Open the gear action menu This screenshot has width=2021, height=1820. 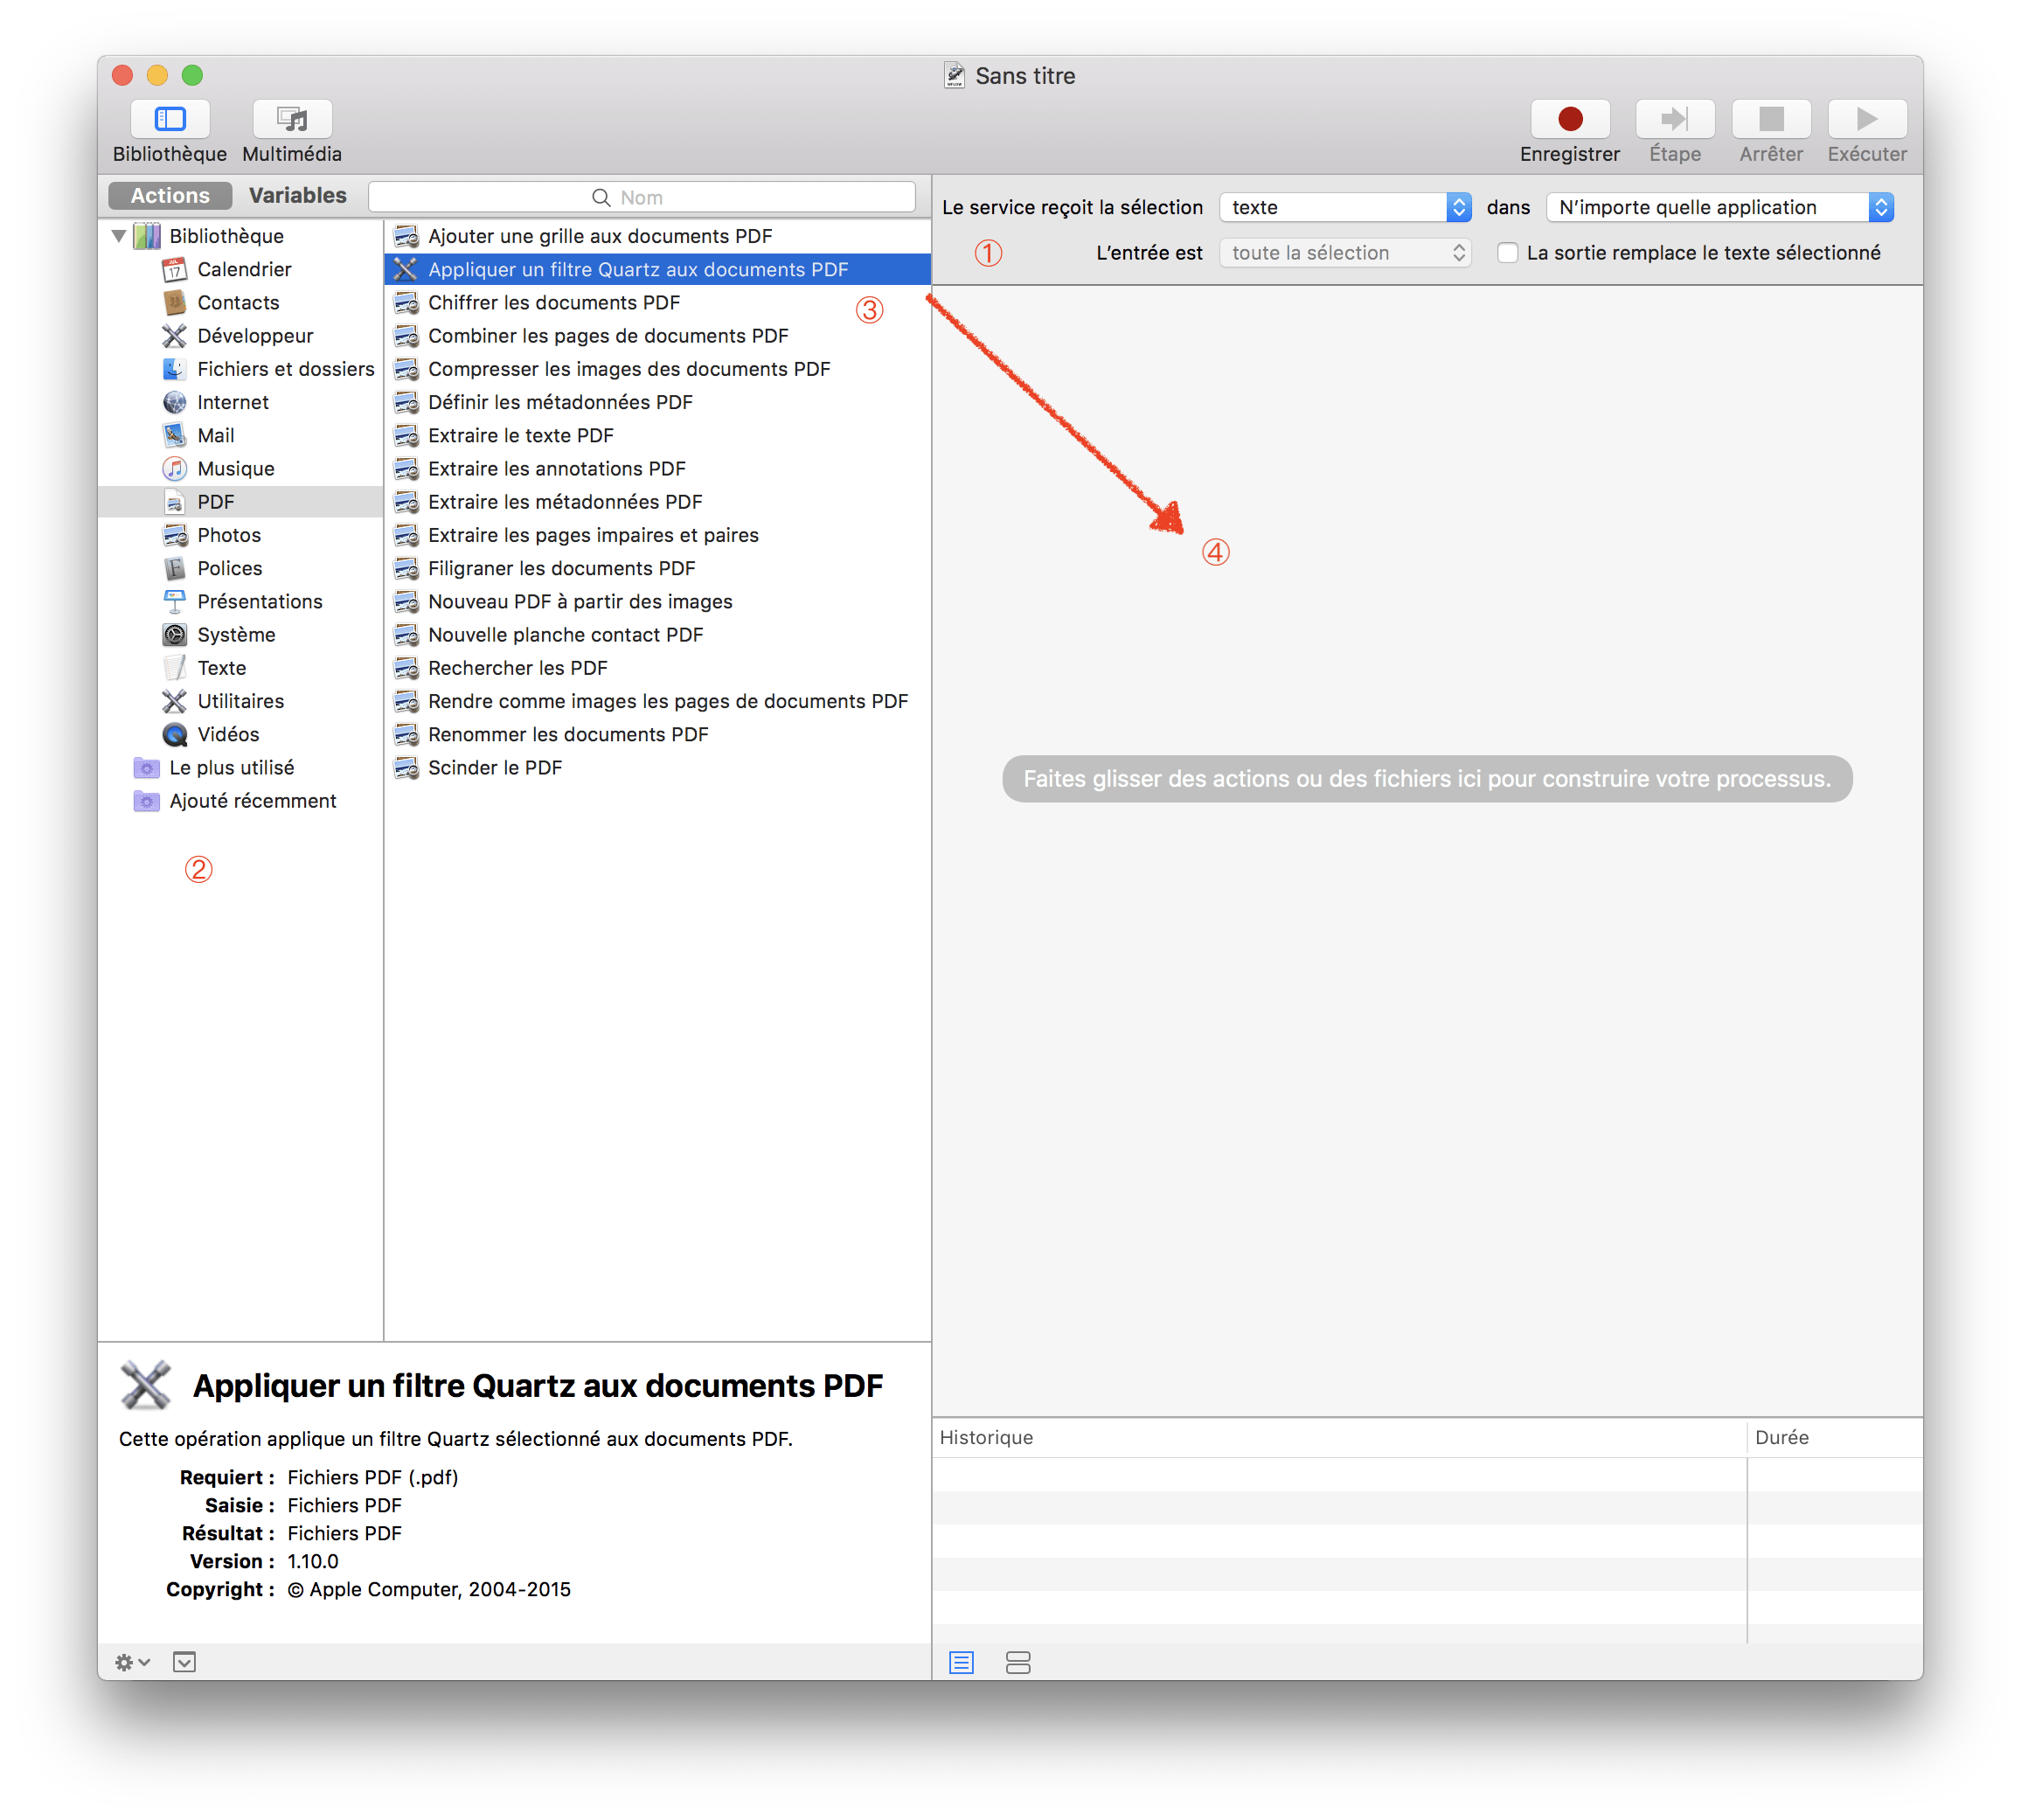tap(132, 1662)
